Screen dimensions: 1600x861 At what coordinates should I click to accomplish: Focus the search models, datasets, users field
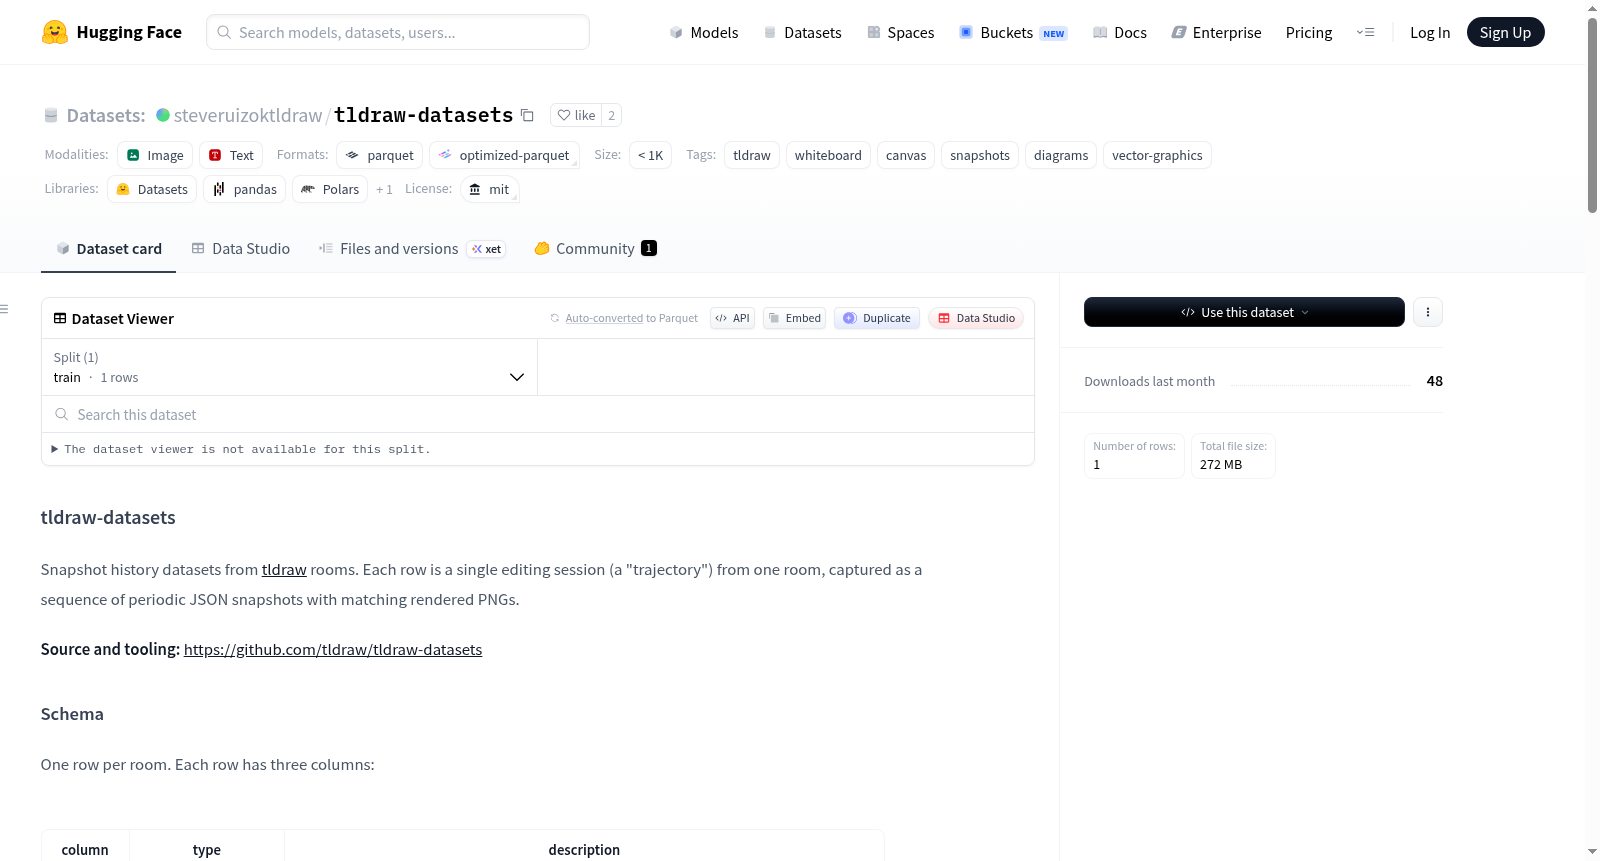pyautogui.click(x=398, y=32)
